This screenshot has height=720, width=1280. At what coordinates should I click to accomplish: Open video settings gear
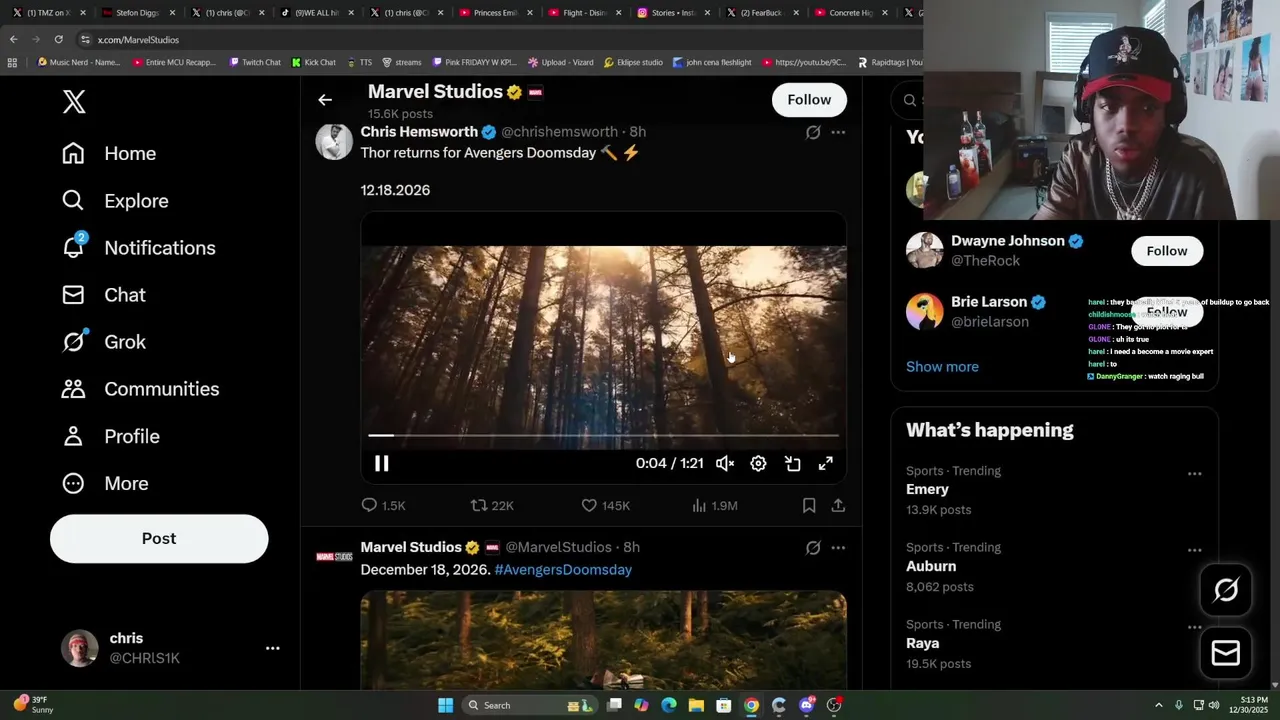[758, 463]
